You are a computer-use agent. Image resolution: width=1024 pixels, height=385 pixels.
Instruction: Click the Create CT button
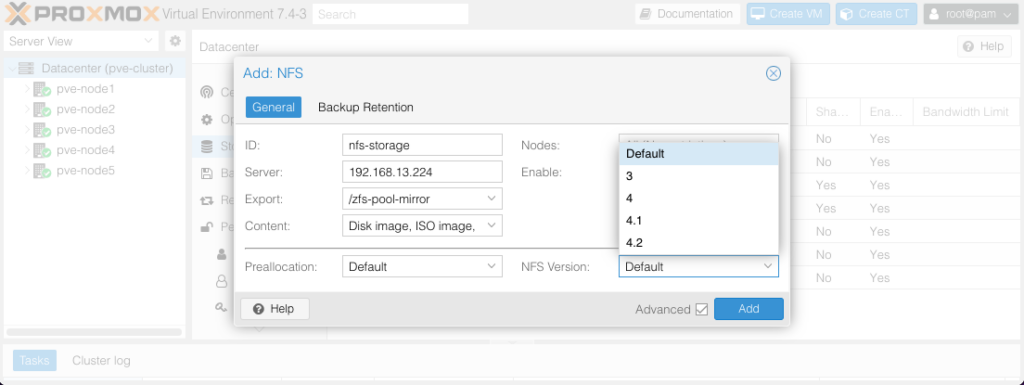coord(876,14)
